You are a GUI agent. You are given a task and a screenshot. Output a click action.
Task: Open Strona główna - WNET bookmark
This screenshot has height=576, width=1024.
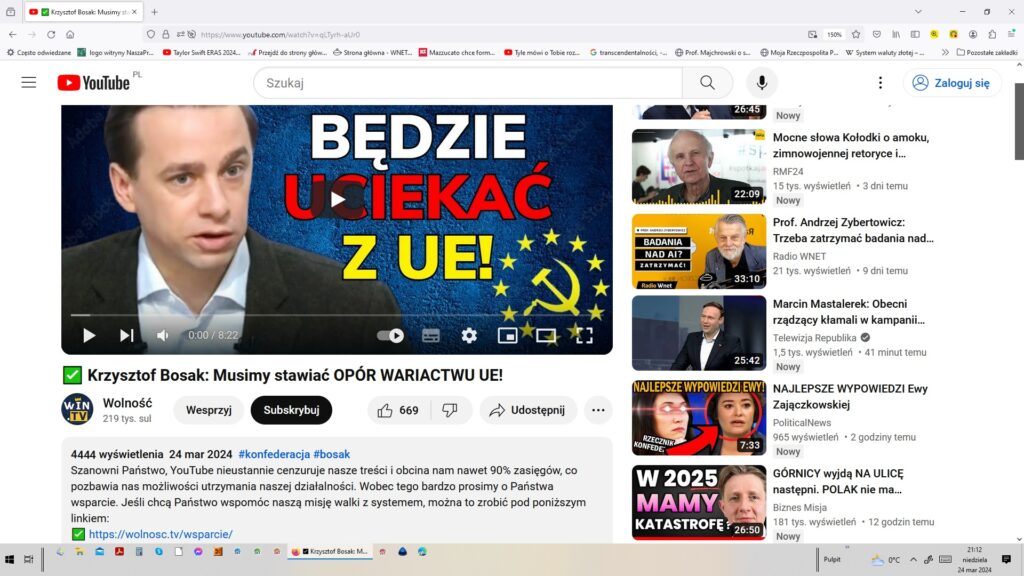(372, 52)
